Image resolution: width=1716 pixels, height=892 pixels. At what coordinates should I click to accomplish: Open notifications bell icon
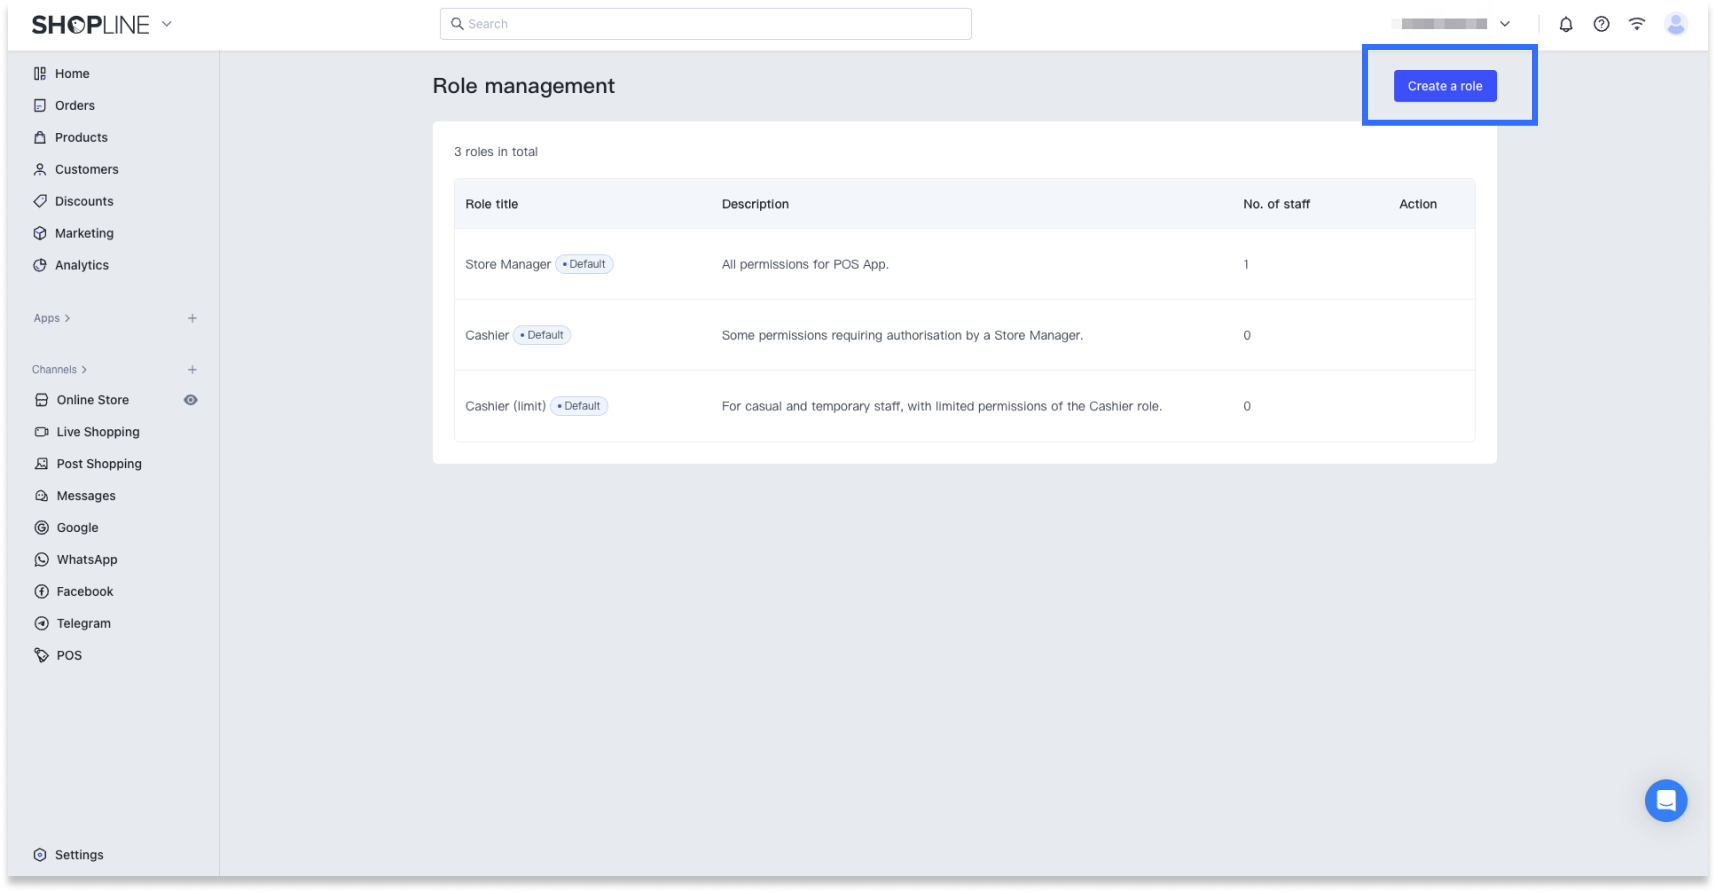tap(1566, 24)
